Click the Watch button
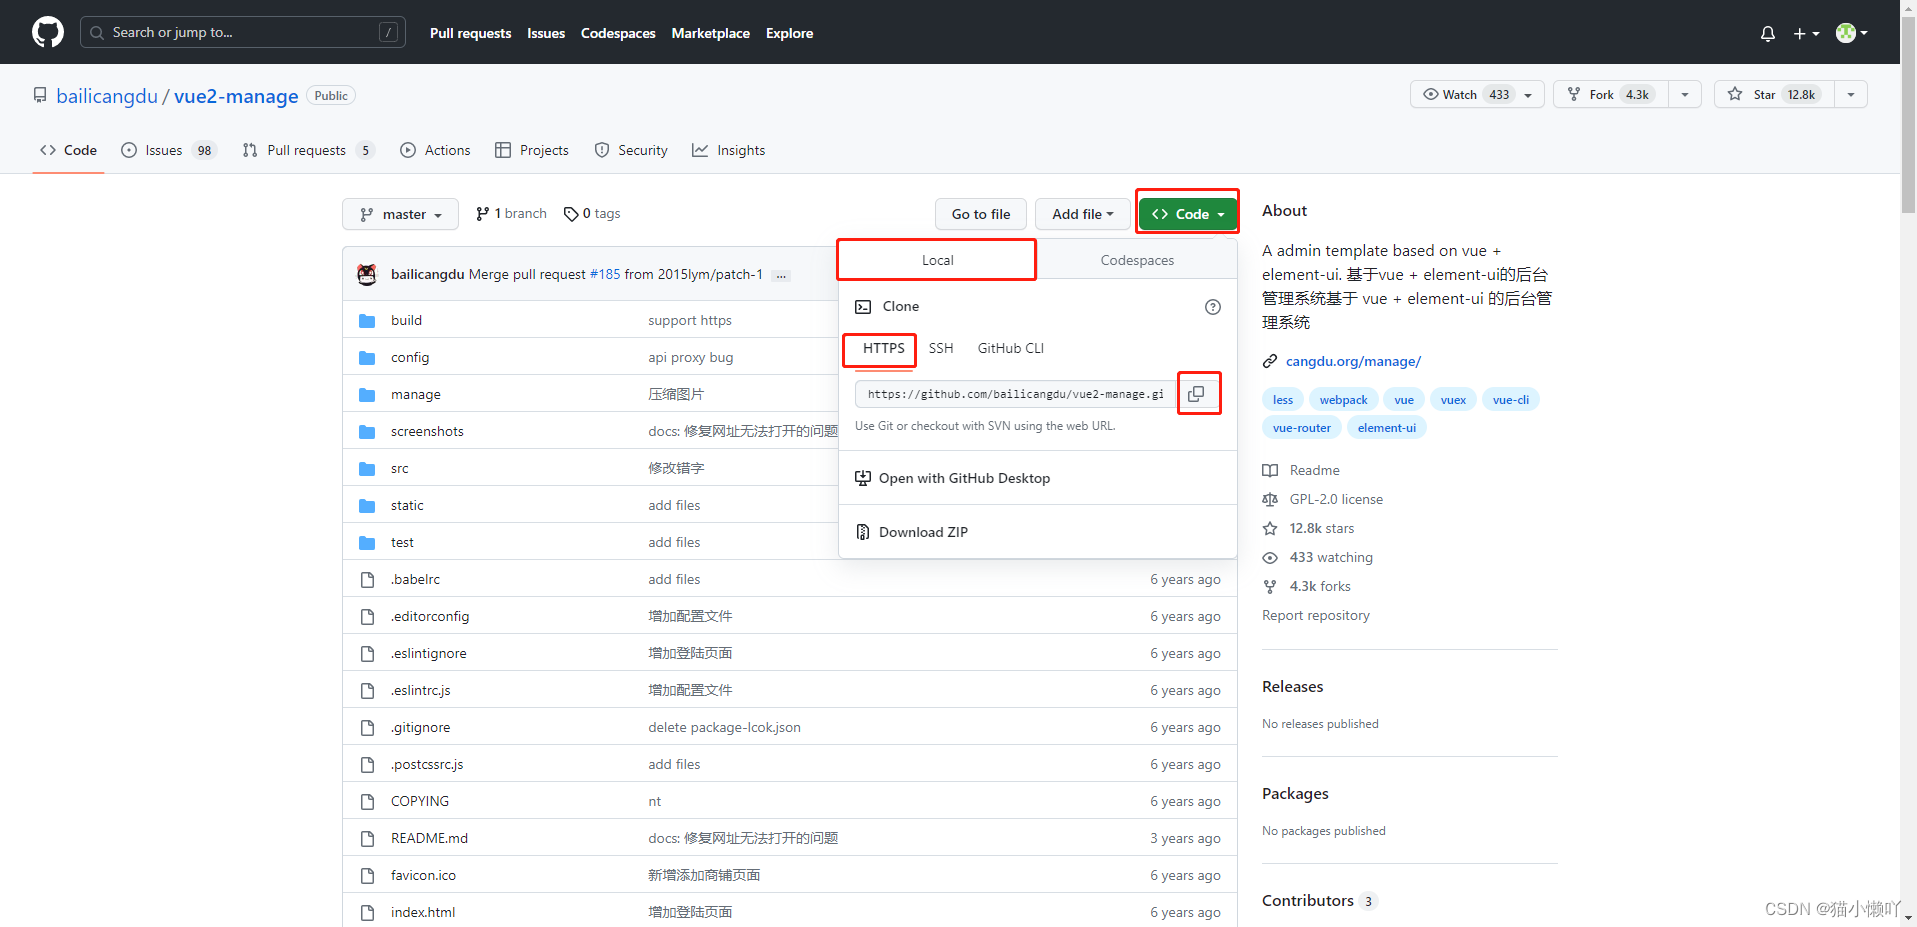 tap(1477, 94)
